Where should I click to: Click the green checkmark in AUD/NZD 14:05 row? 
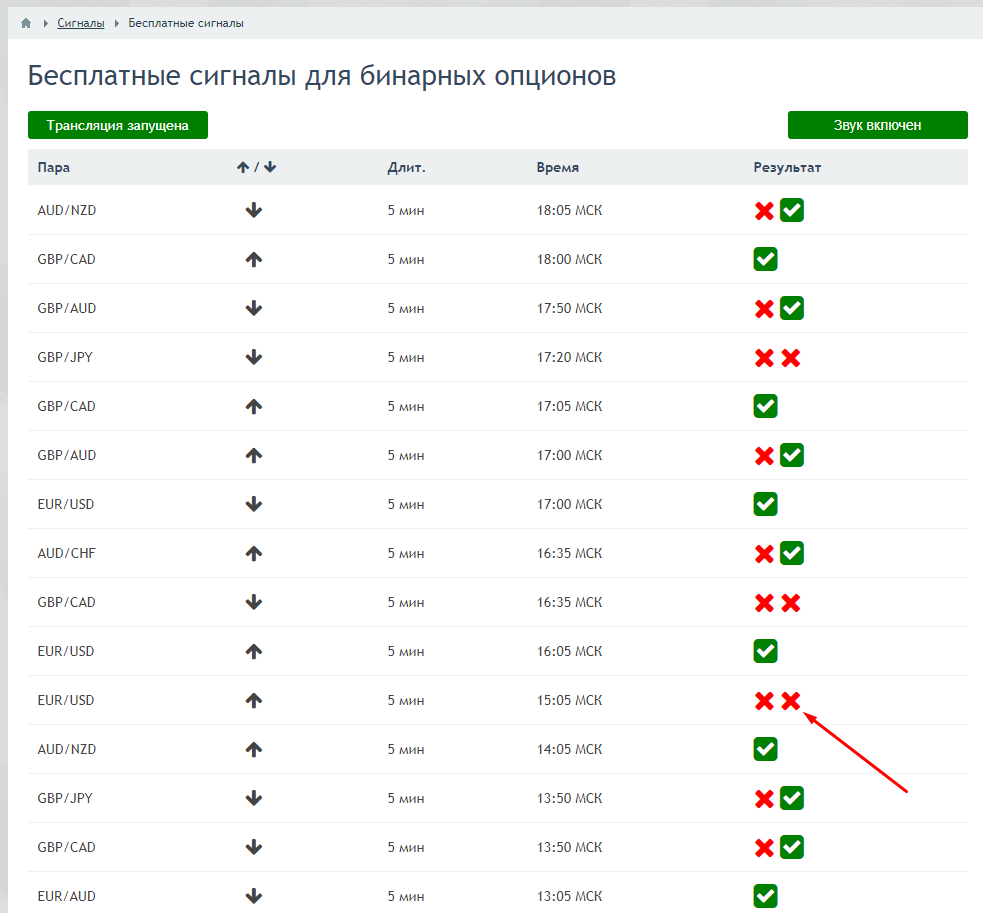[765, 749]
